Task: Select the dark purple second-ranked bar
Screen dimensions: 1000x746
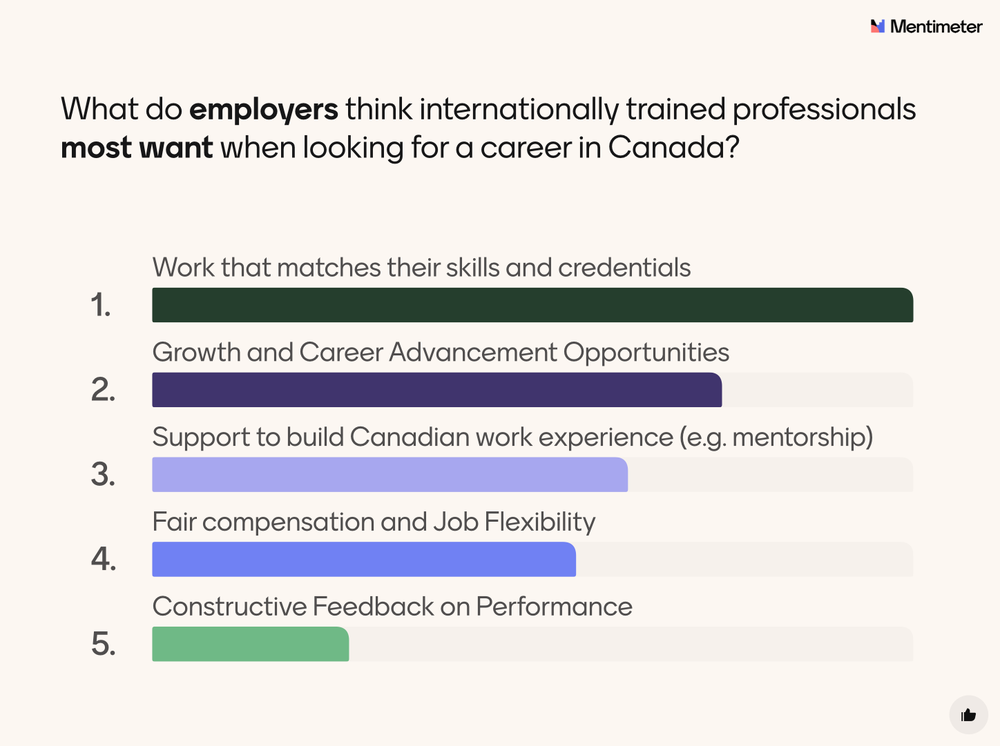Action: [436, 390]
